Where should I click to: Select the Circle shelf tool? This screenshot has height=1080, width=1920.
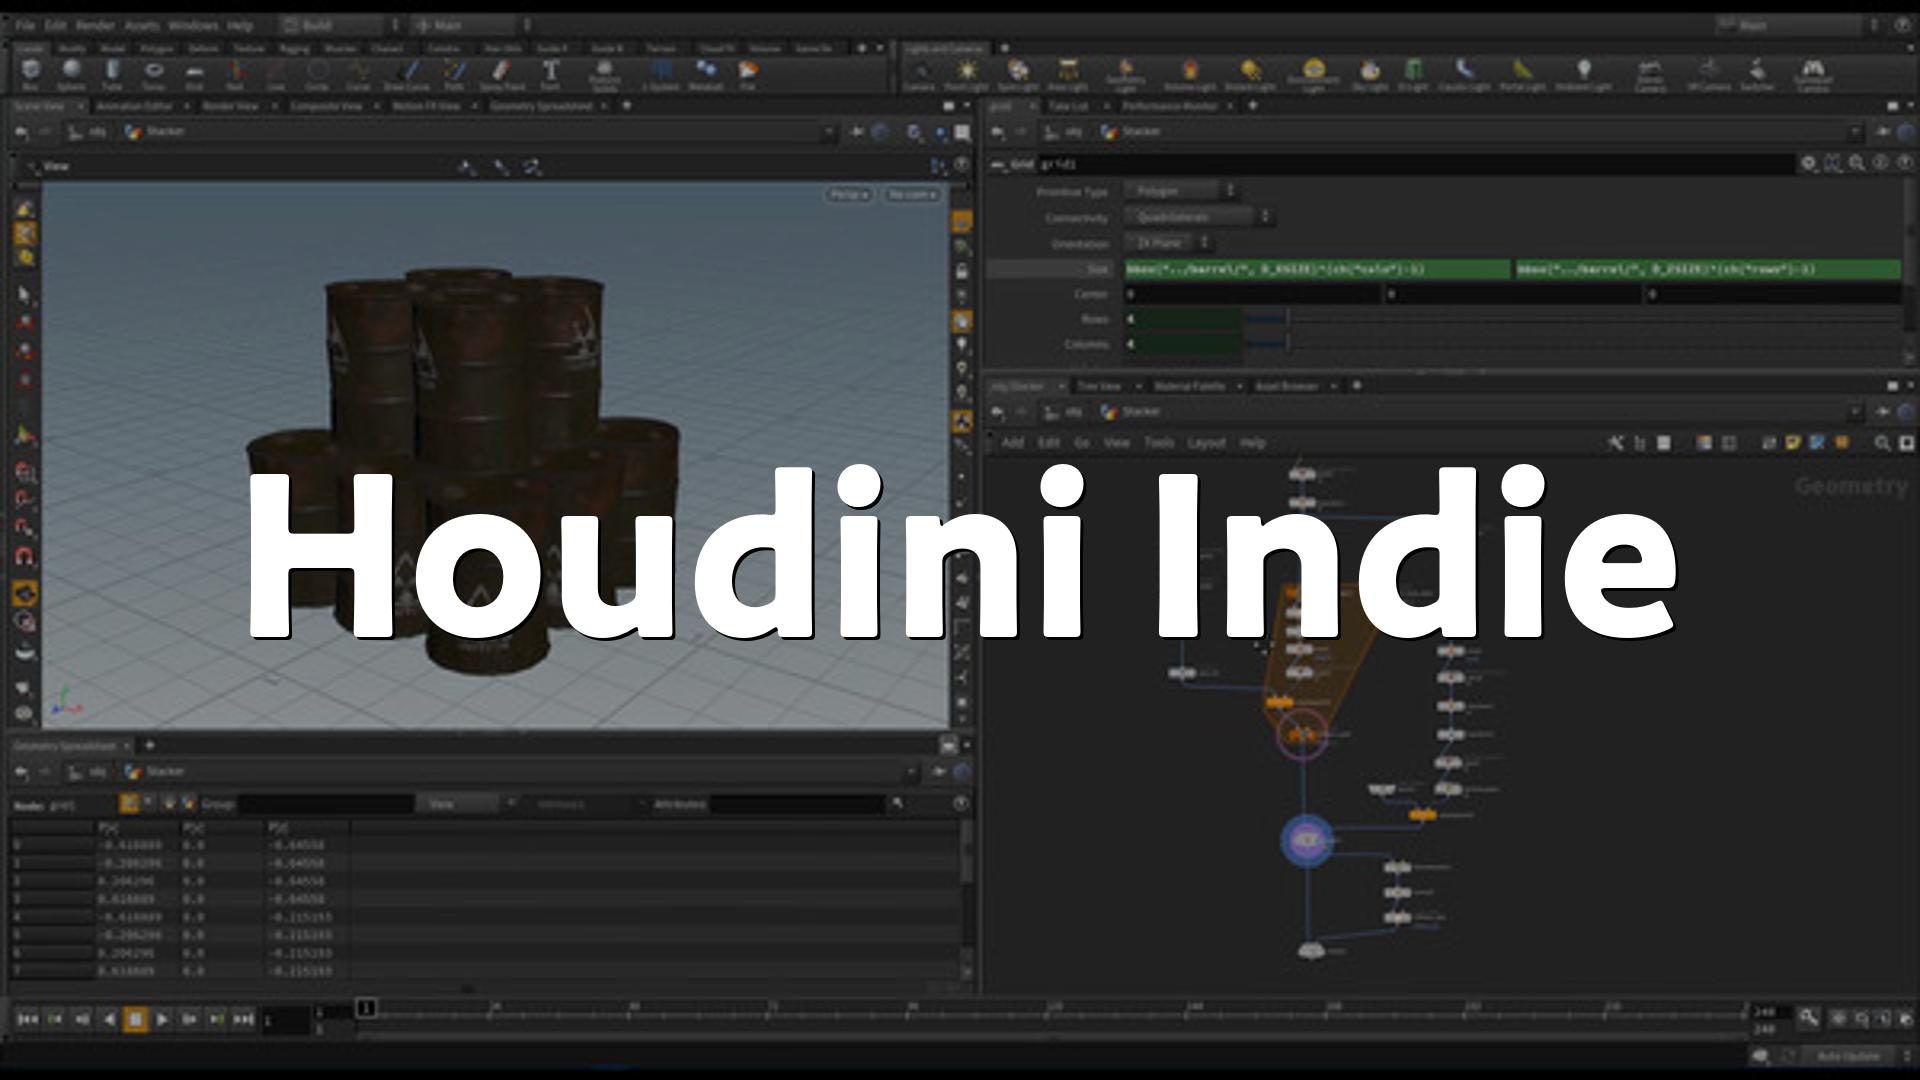point(317,74)
